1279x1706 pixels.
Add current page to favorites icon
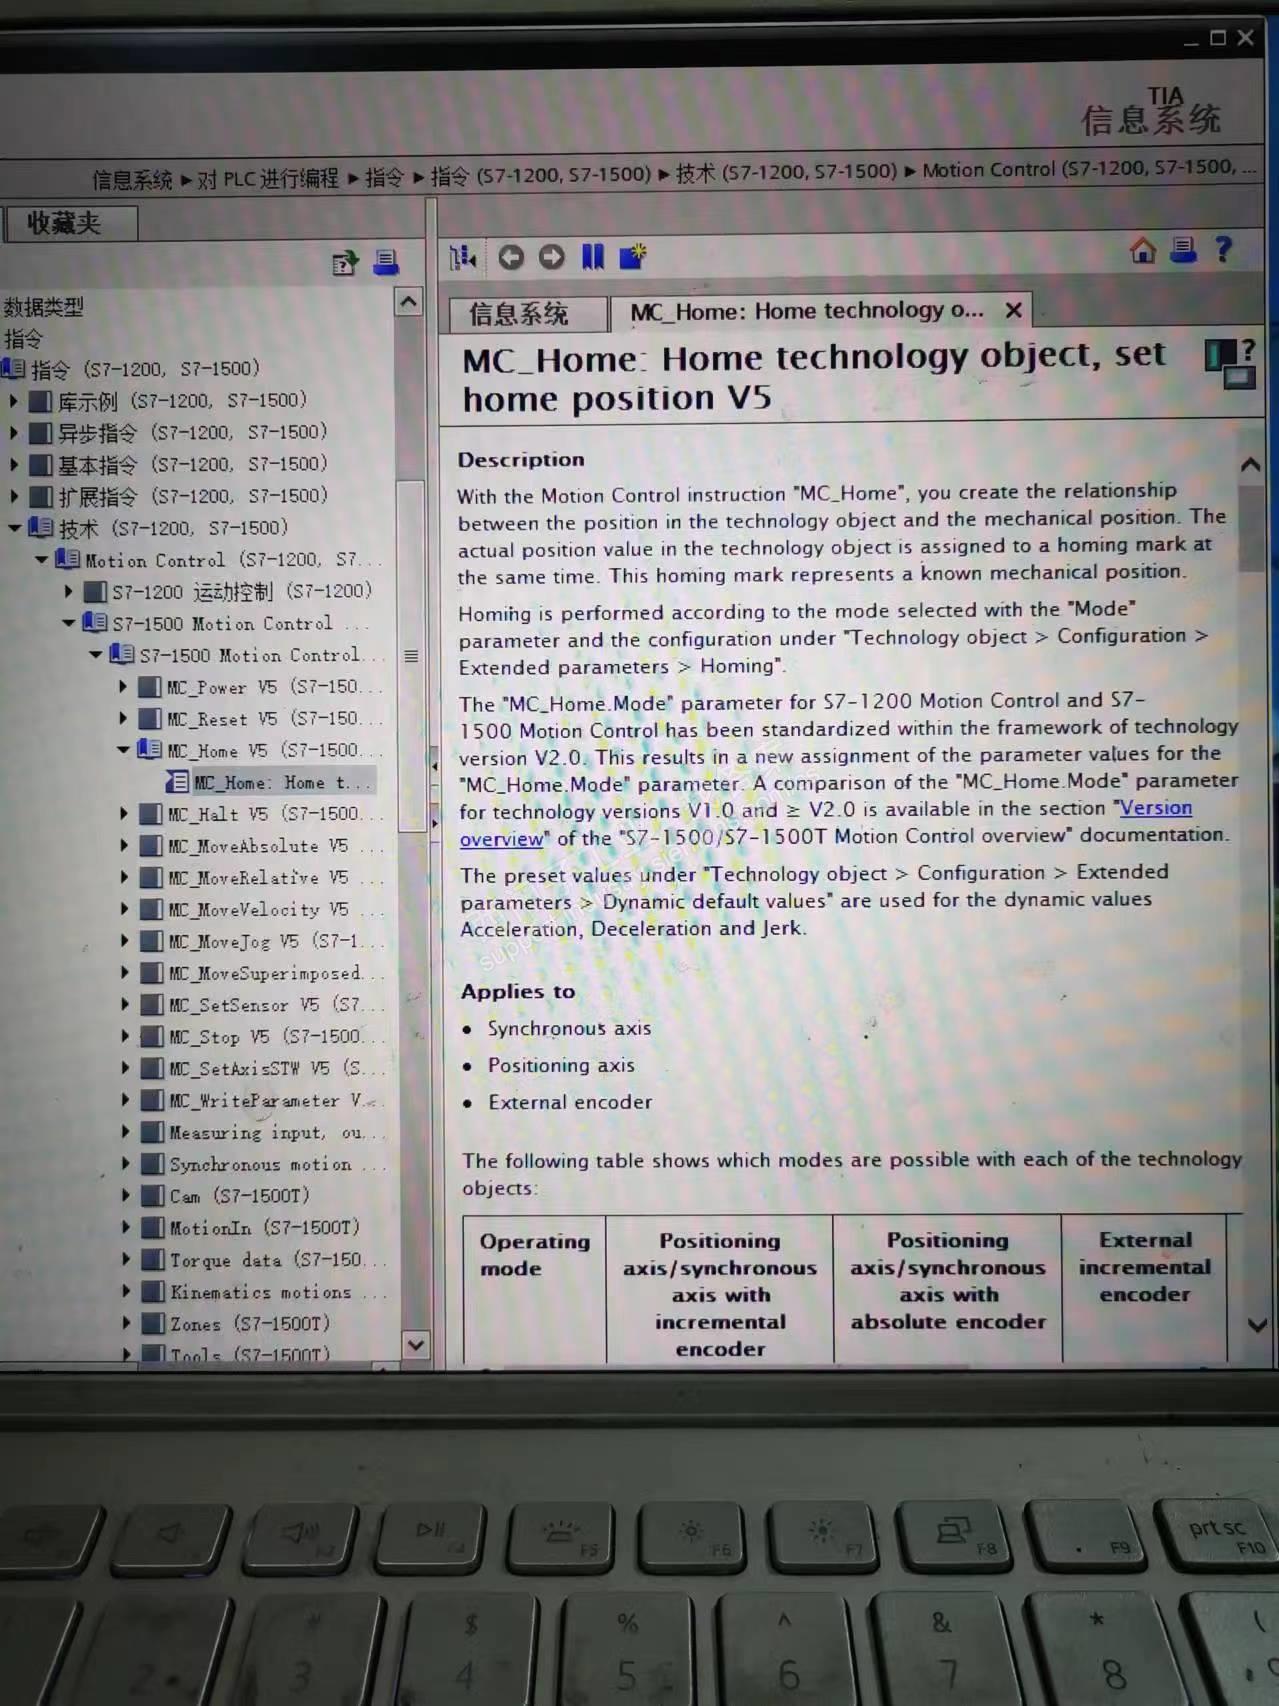point(633,256)
